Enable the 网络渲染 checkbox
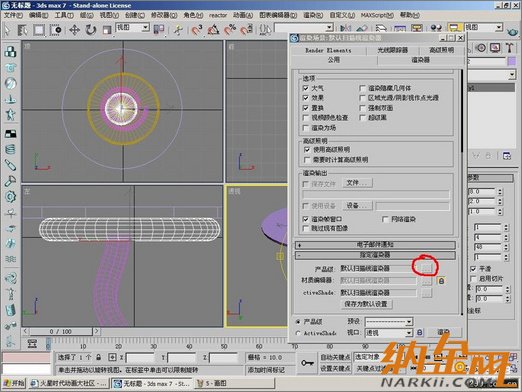Image resolution: width=522 pixels, height=392 pixels. (385, 219)
